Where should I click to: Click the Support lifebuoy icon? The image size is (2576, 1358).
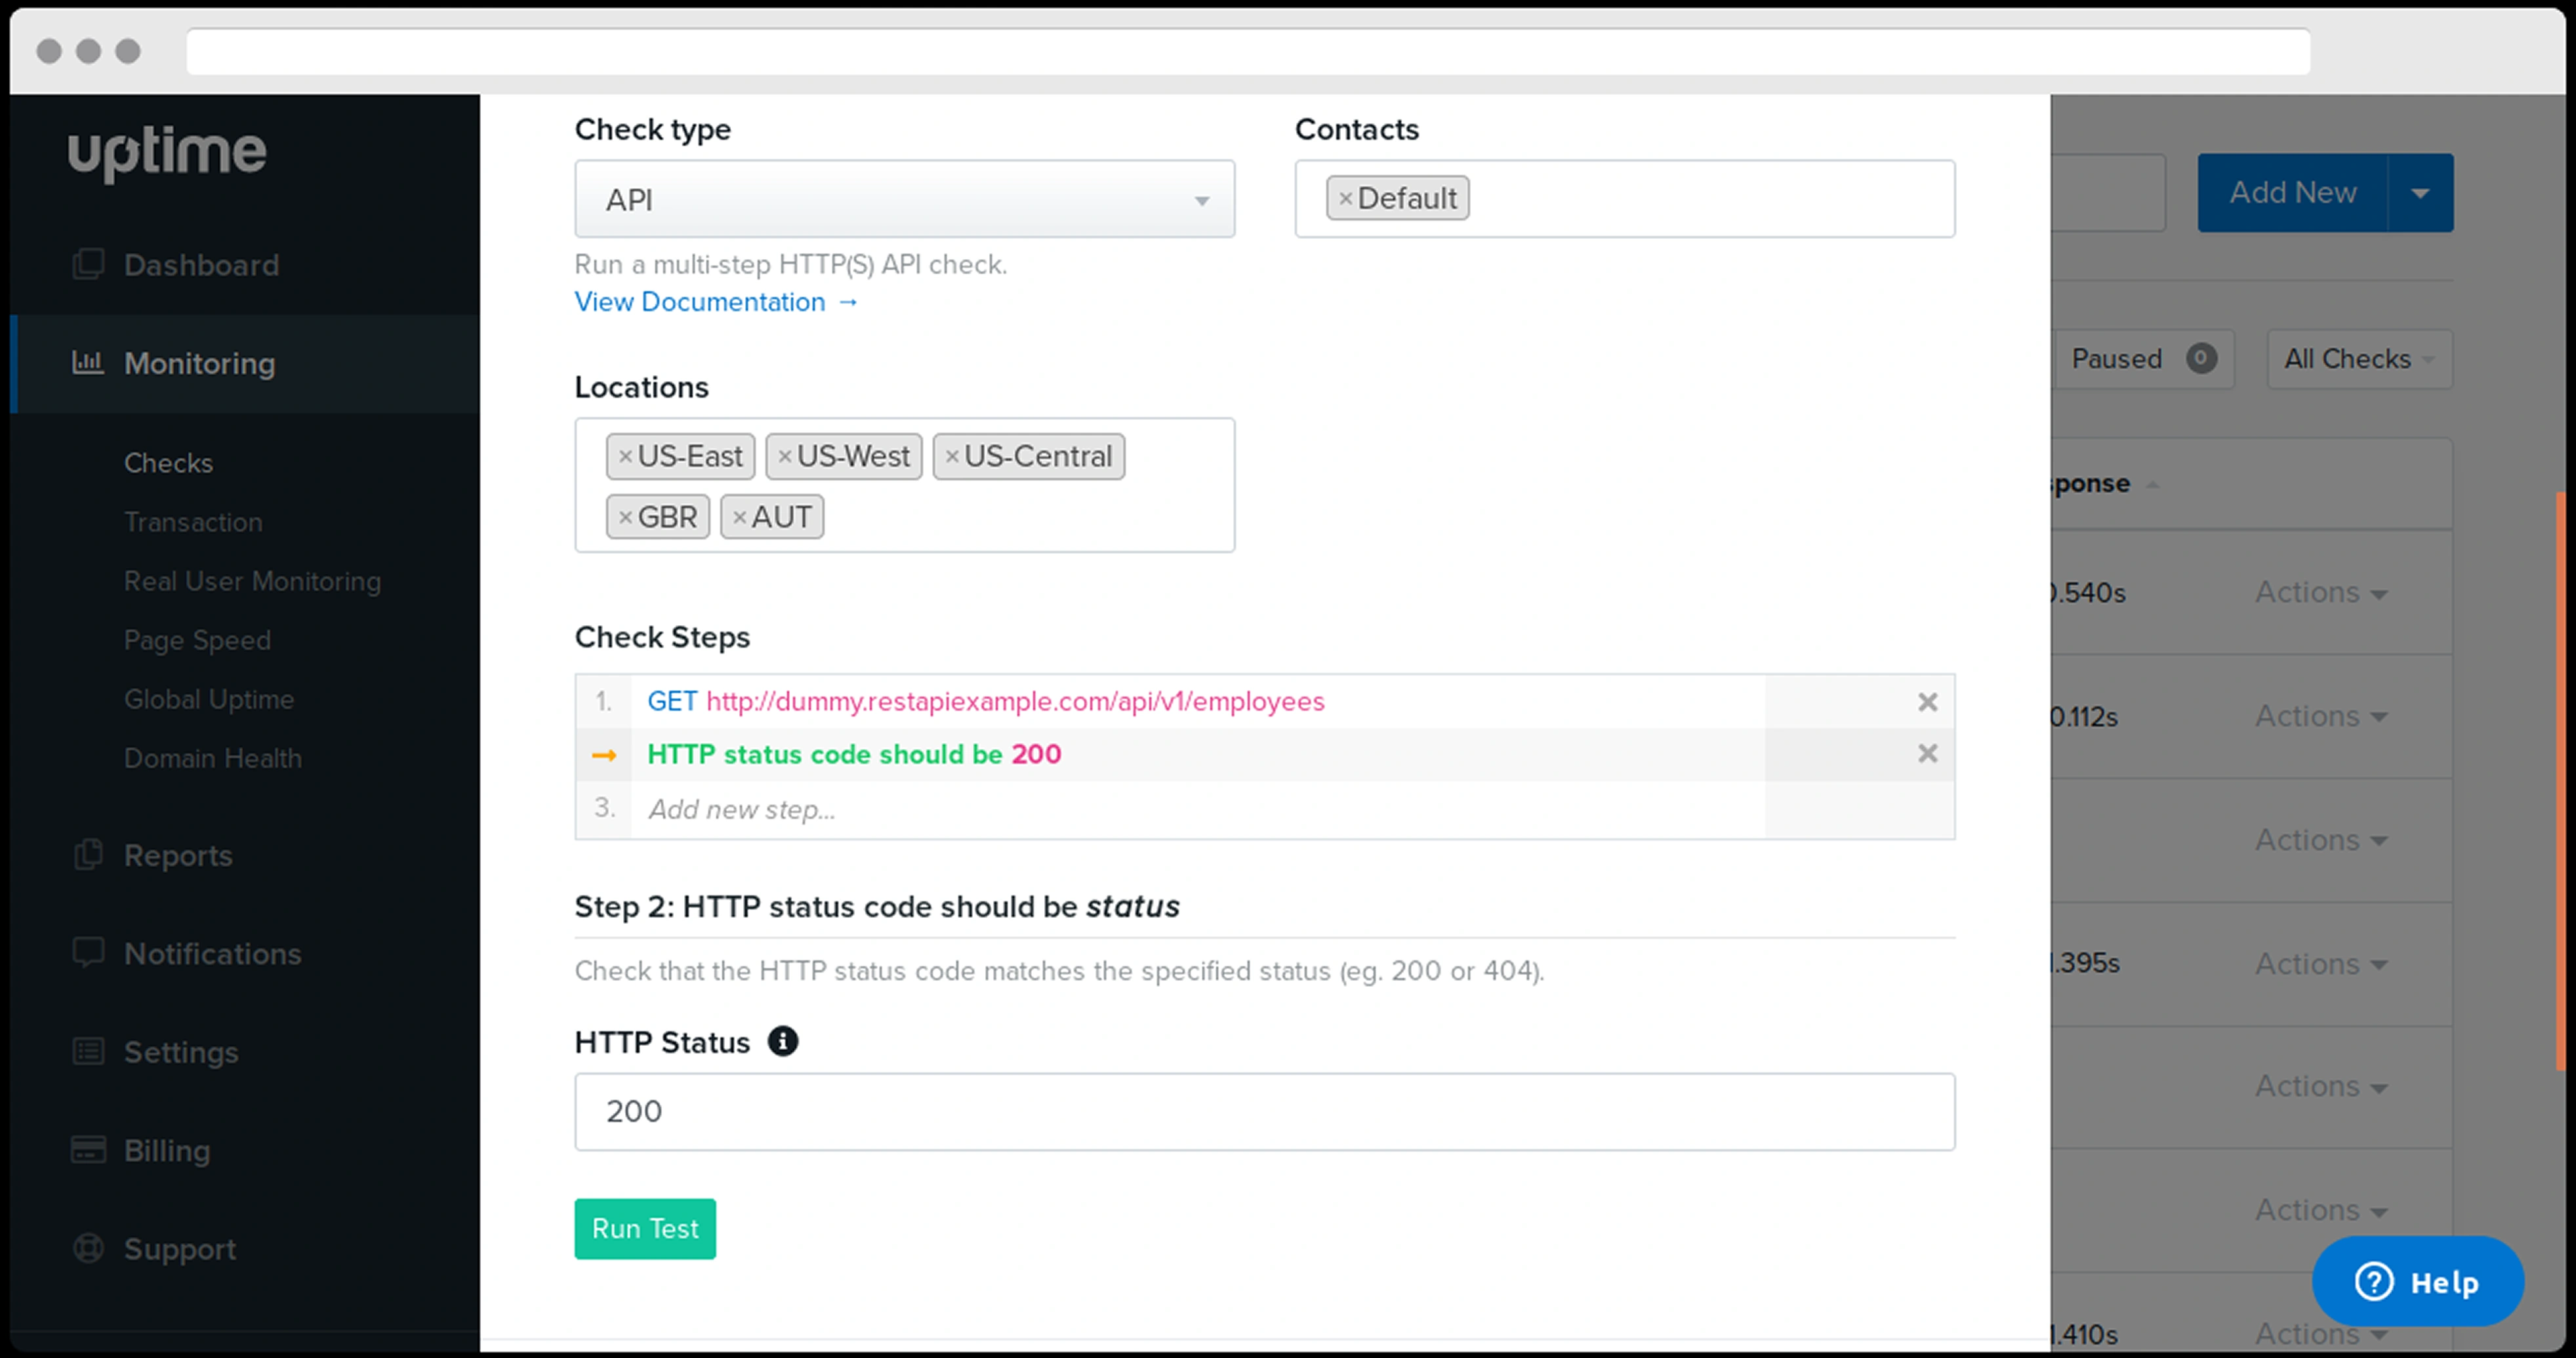[88, 1248]
